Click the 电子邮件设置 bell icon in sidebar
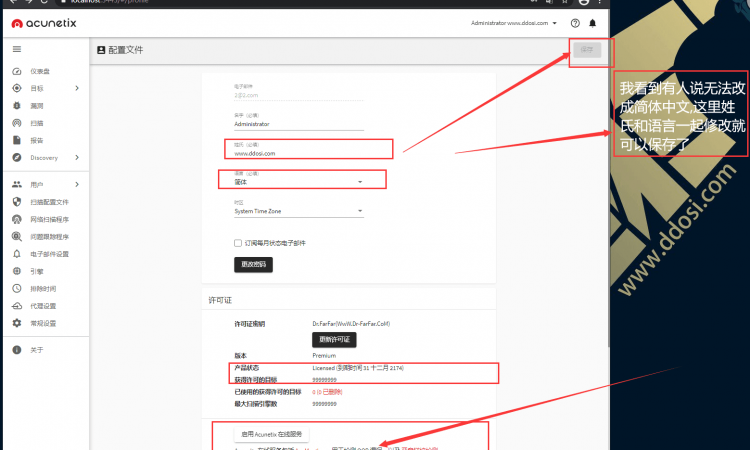The image size is (750, 450). pos(17,254)
